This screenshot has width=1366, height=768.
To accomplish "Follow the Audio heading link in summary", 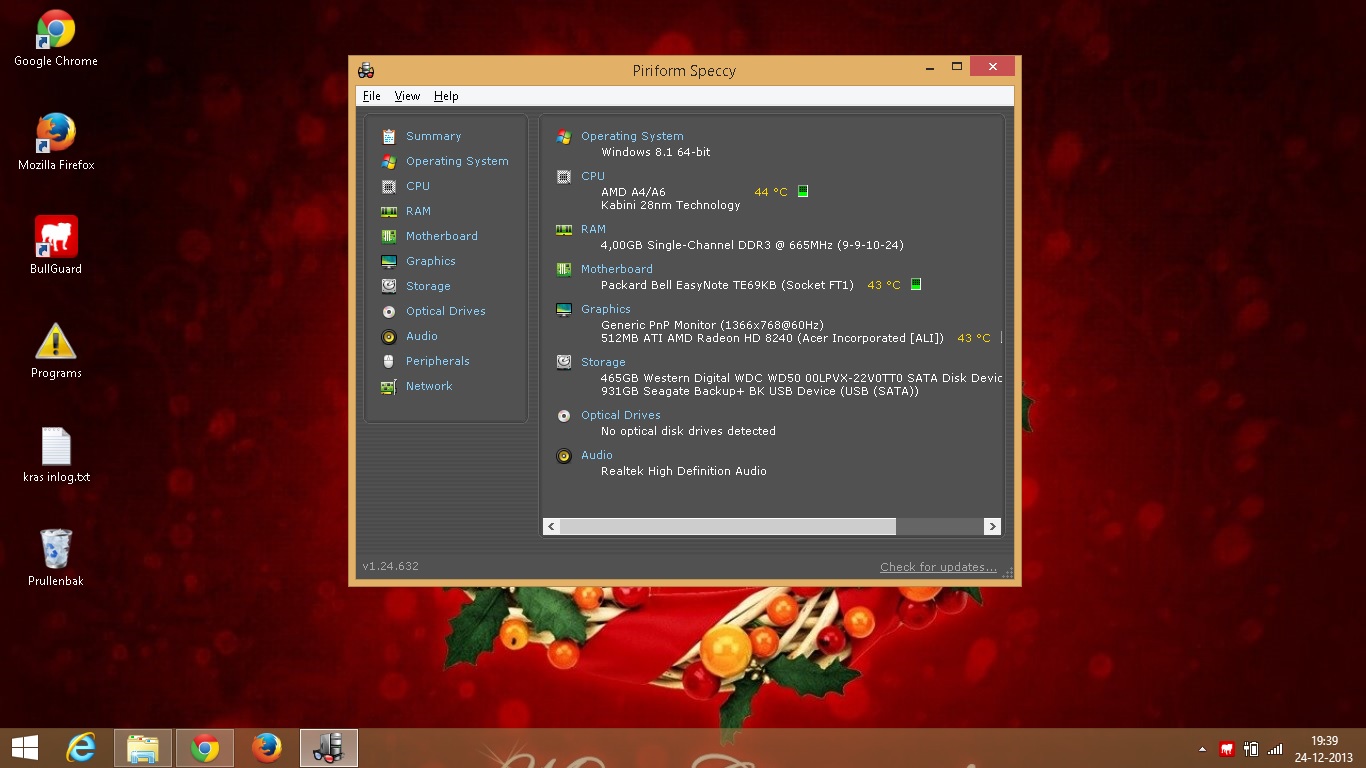I will click(597, 455).
